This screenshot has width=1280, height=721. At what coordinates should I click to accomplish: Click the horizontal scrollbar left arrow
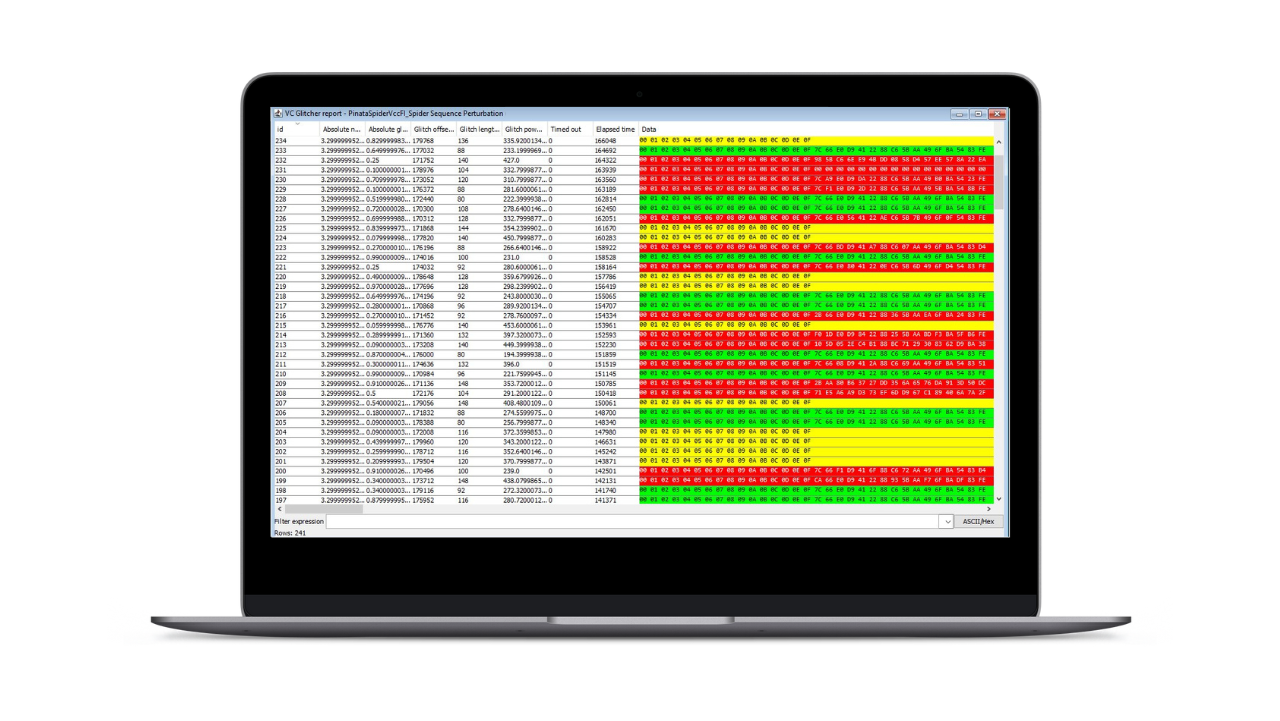278,509
